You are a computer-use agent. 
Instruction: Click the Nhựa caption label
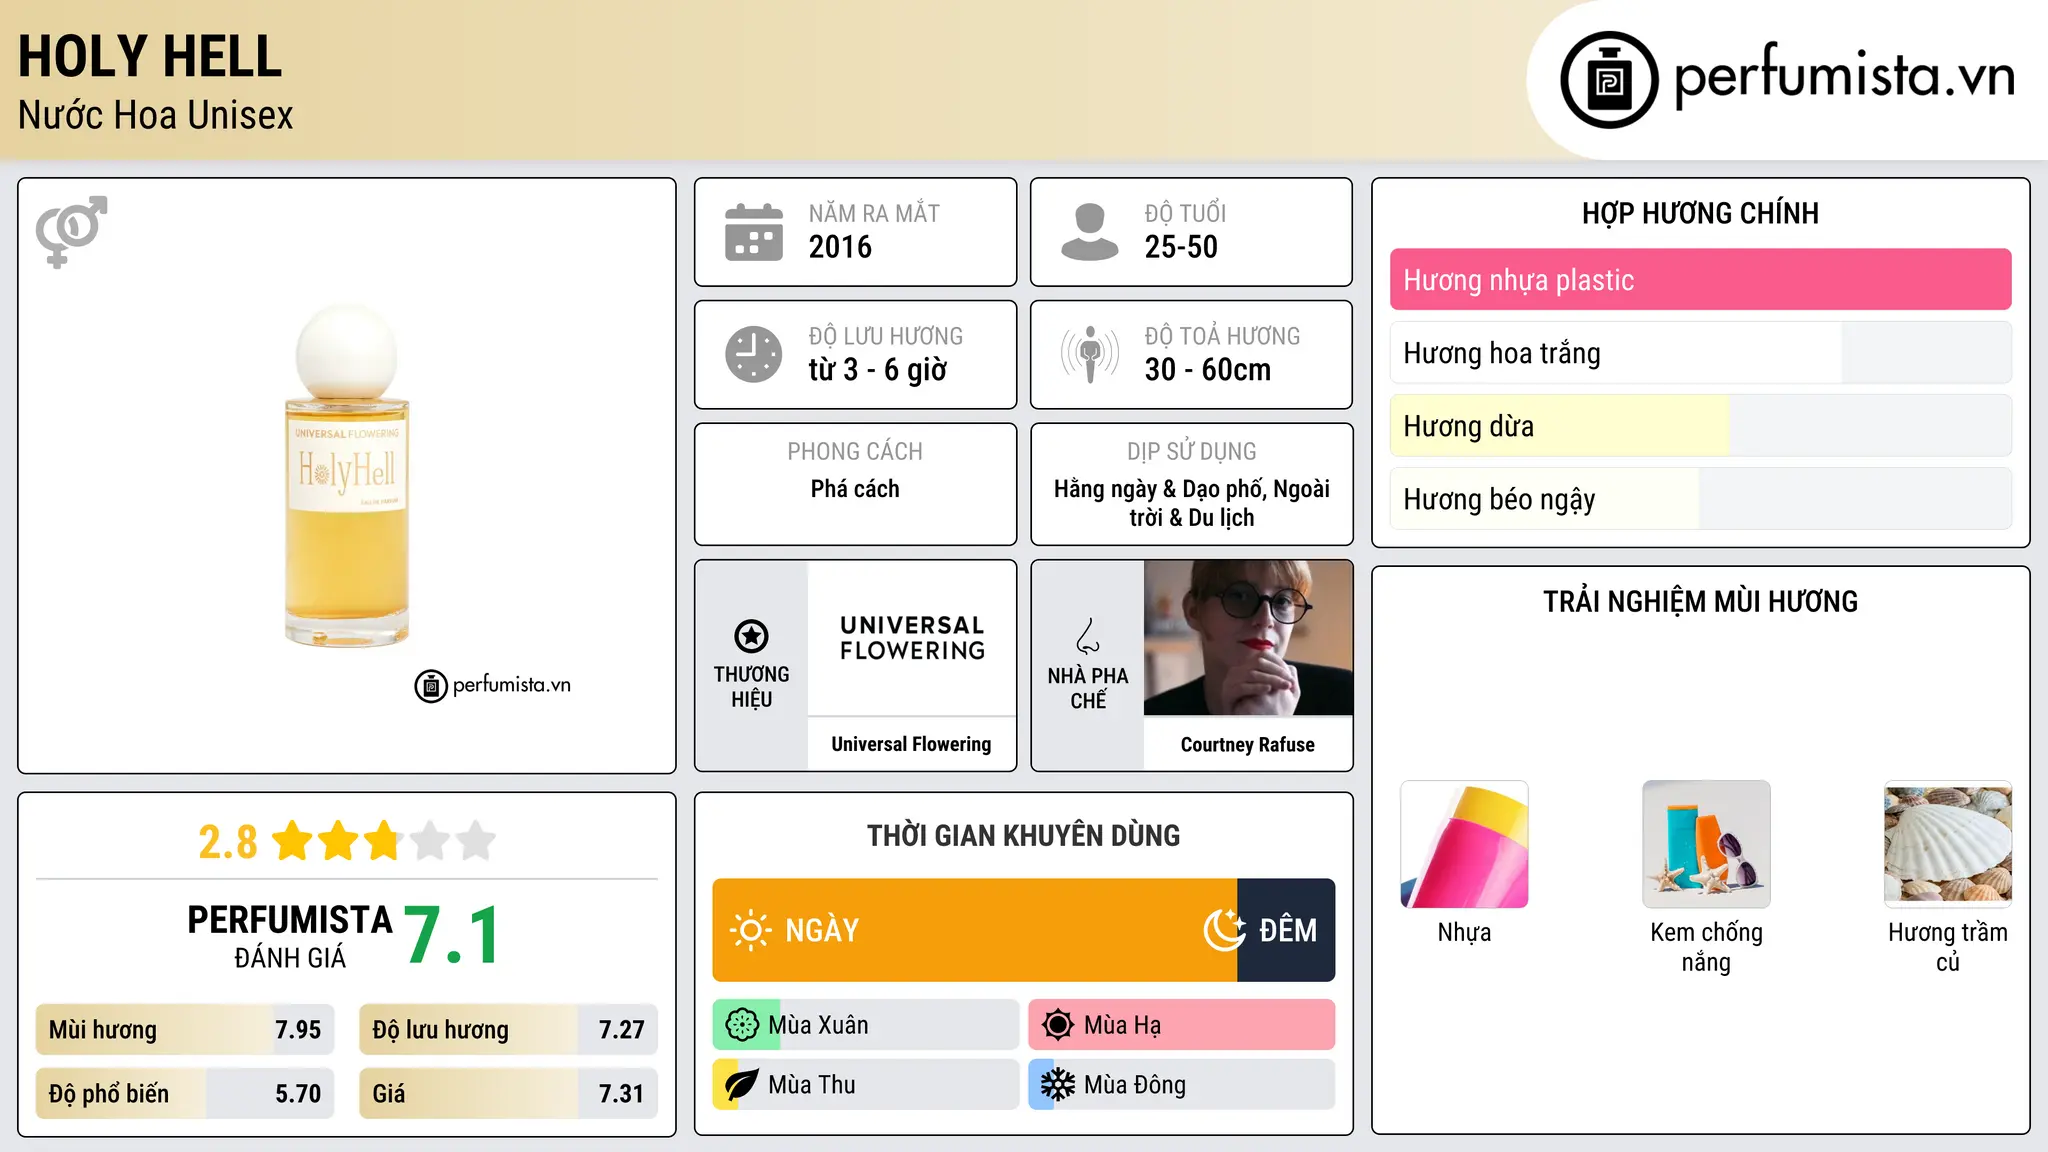pyautogui.click(x=1464, y=933)
